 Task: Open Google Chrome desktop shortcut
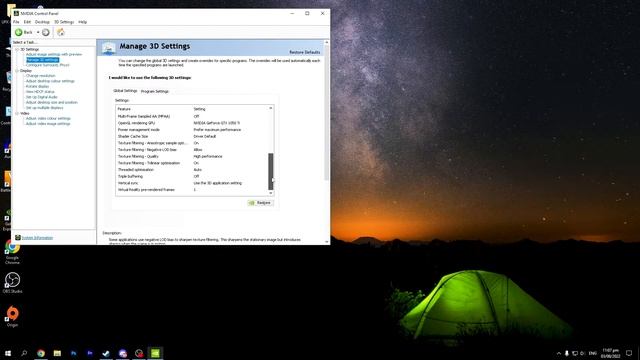pos(12,252)
